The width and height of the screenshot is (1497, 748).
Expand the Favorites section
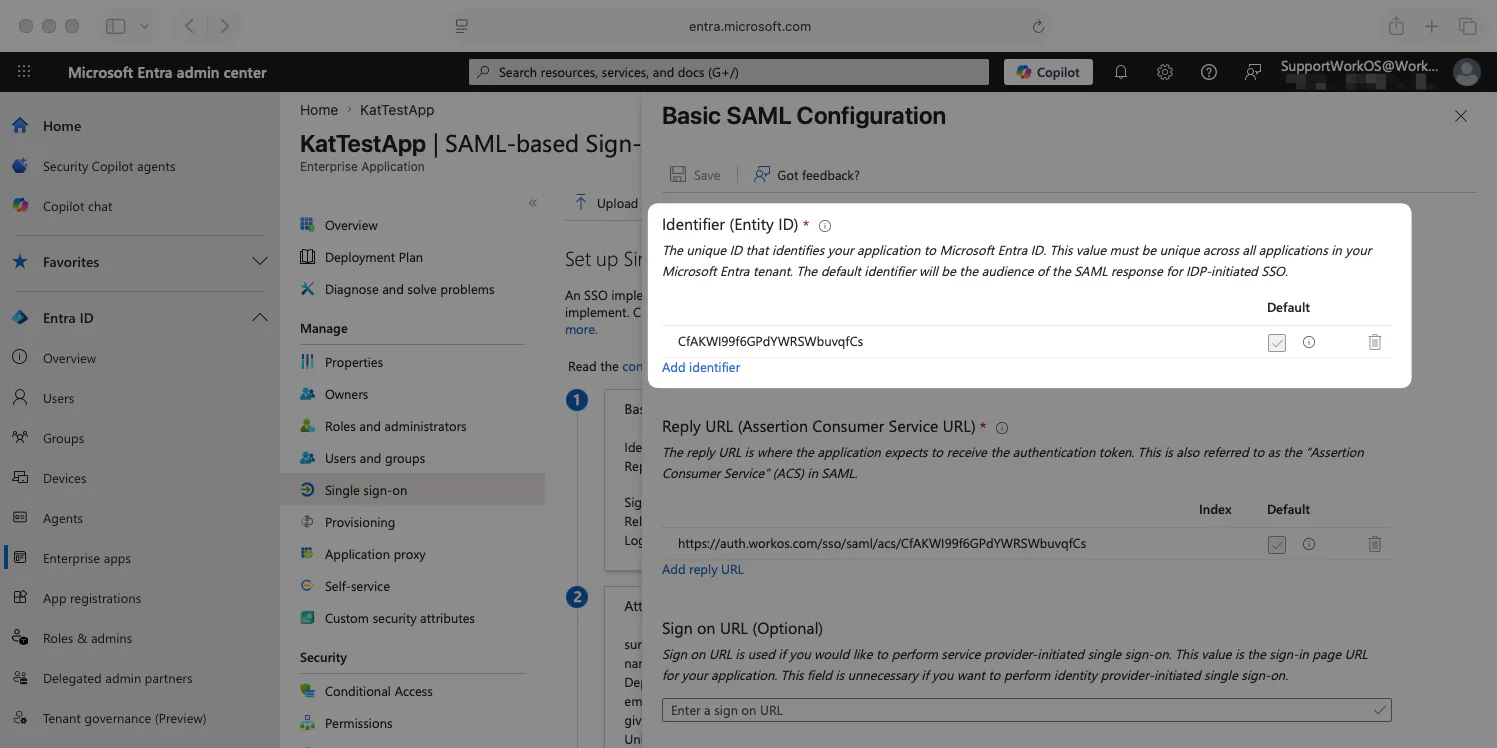tap(260, 262)
